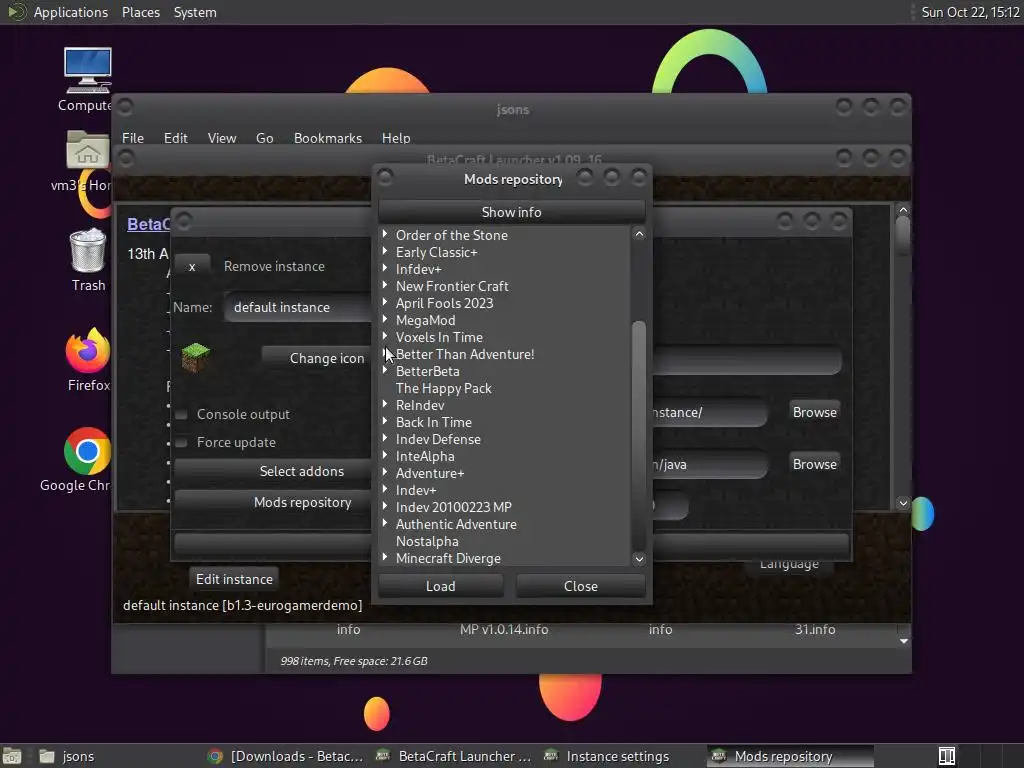Click the x Remove instance button
1024x768 pixels.
click(x=192, y=266)
